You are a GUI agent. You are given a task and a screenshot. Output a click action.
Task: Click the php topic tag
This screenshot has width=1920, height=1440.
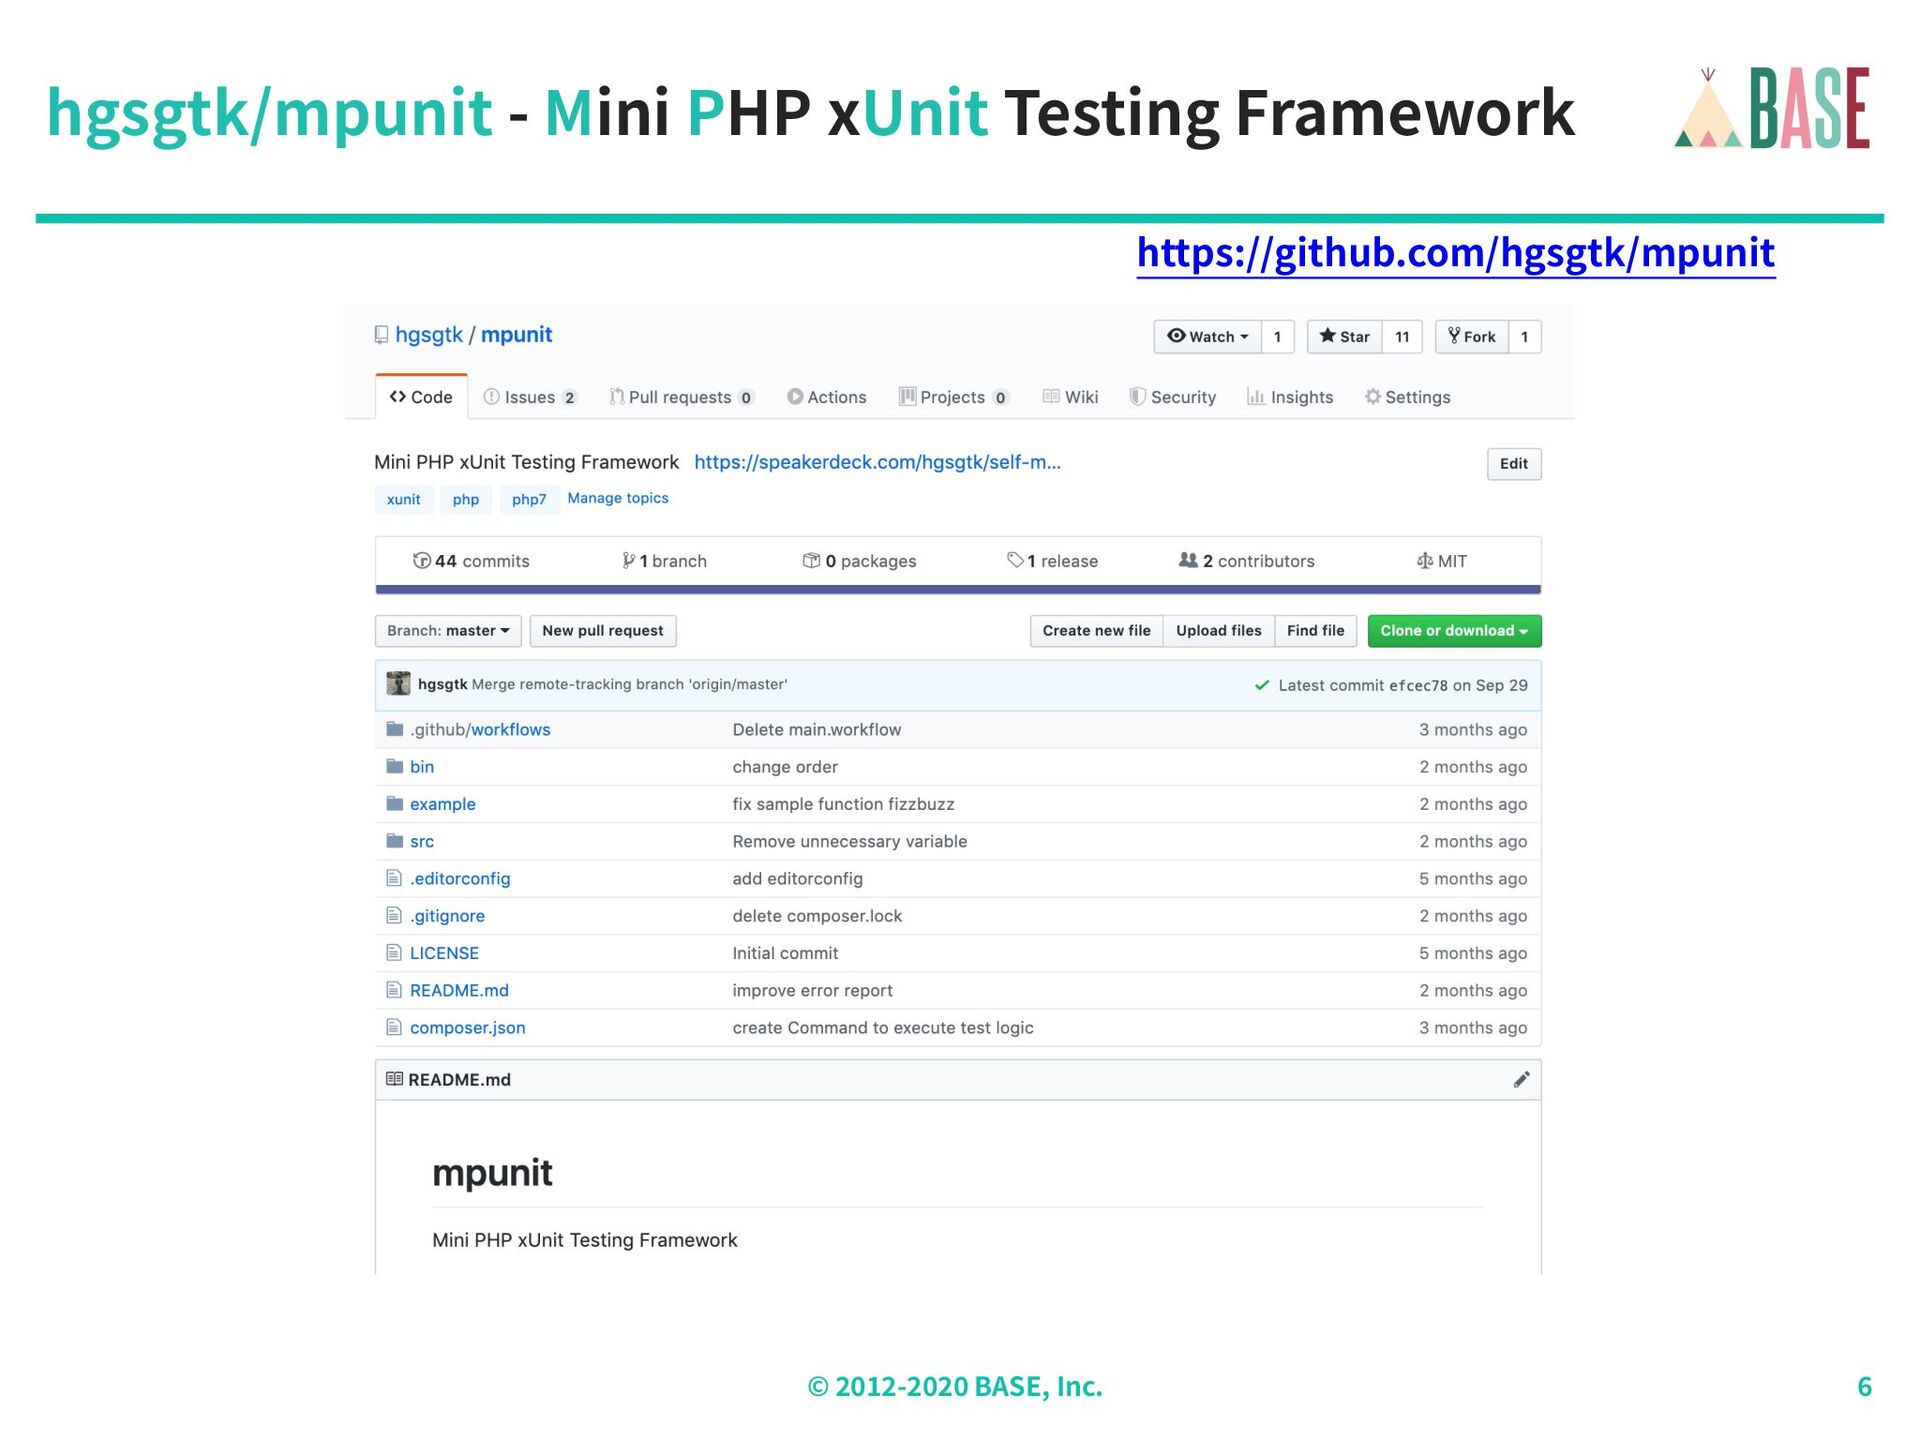point(466,499)
